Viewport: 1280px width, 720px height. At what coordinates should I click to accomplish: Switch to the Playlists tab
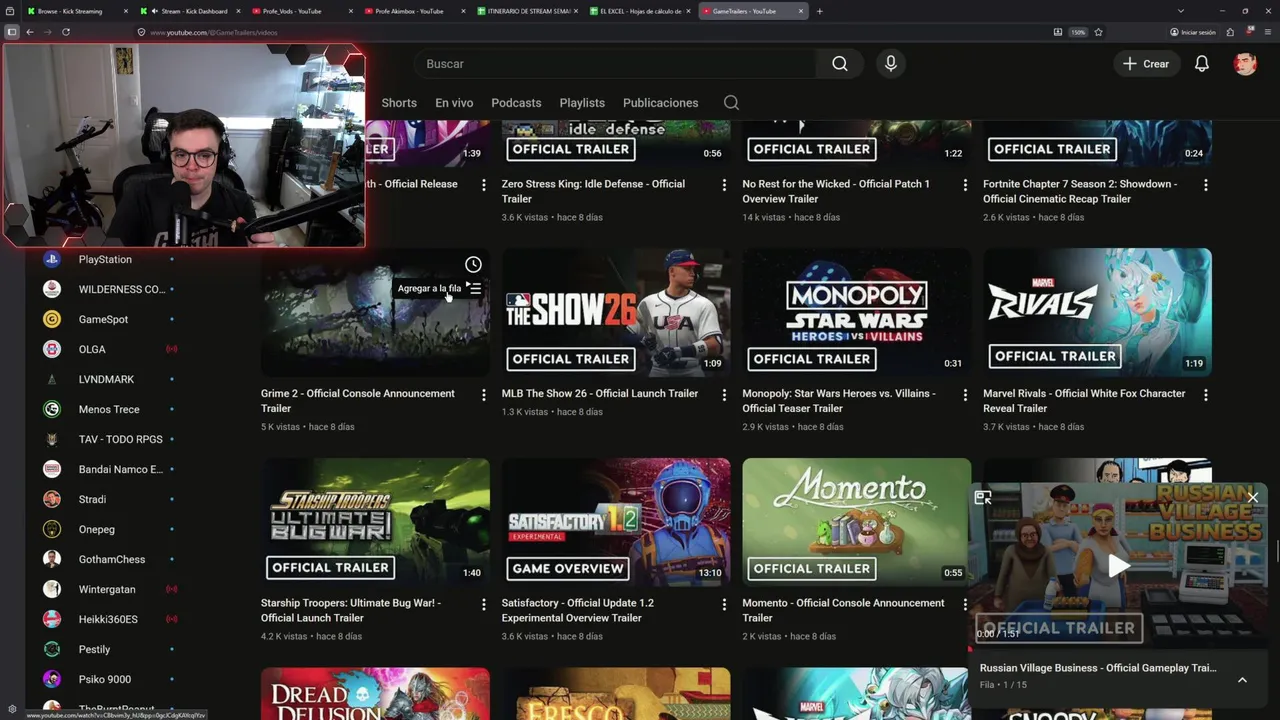click(582, 103)
